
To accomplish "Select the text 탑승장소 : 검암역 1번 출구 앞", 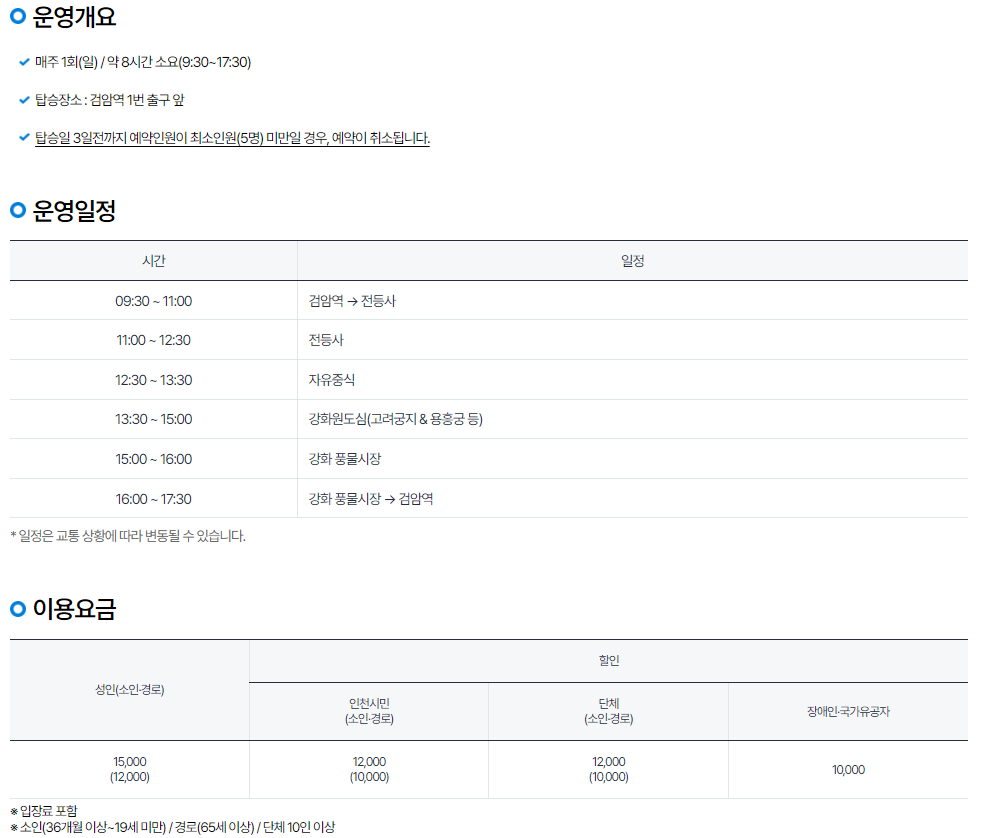I will (110, 100).
